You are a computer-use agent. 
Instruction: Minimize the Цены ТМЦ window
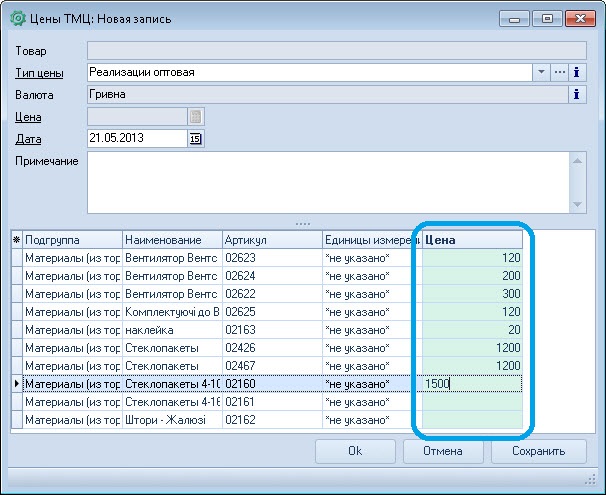pyautogui.click(x=514, y=19)
